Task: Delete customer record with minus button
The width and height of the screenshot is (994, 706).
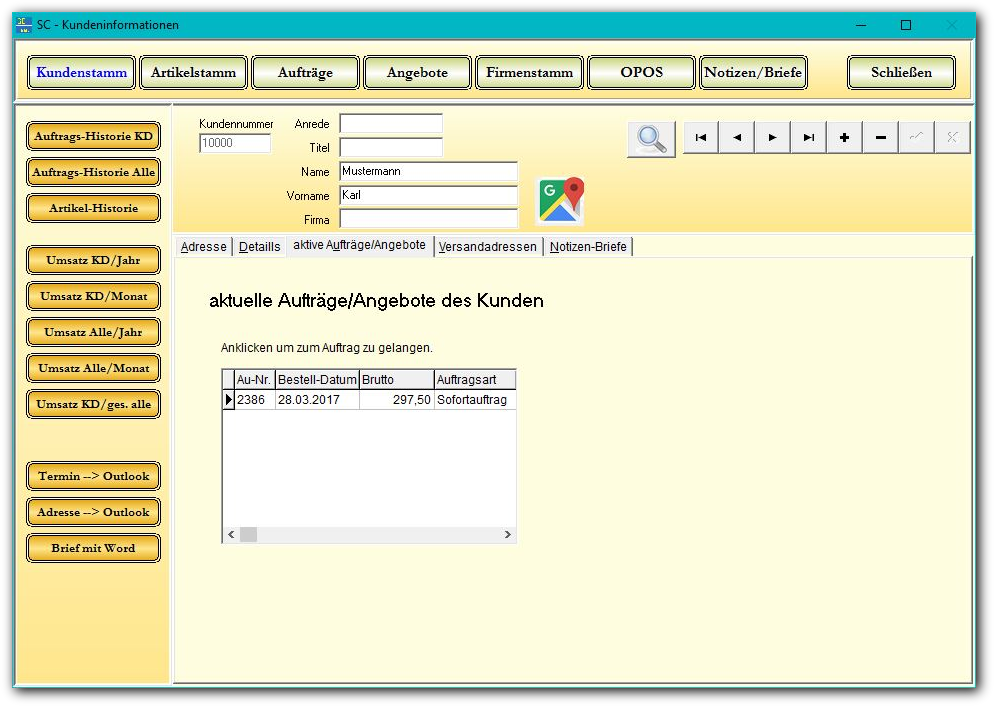Action: click(x=881, y=138)
